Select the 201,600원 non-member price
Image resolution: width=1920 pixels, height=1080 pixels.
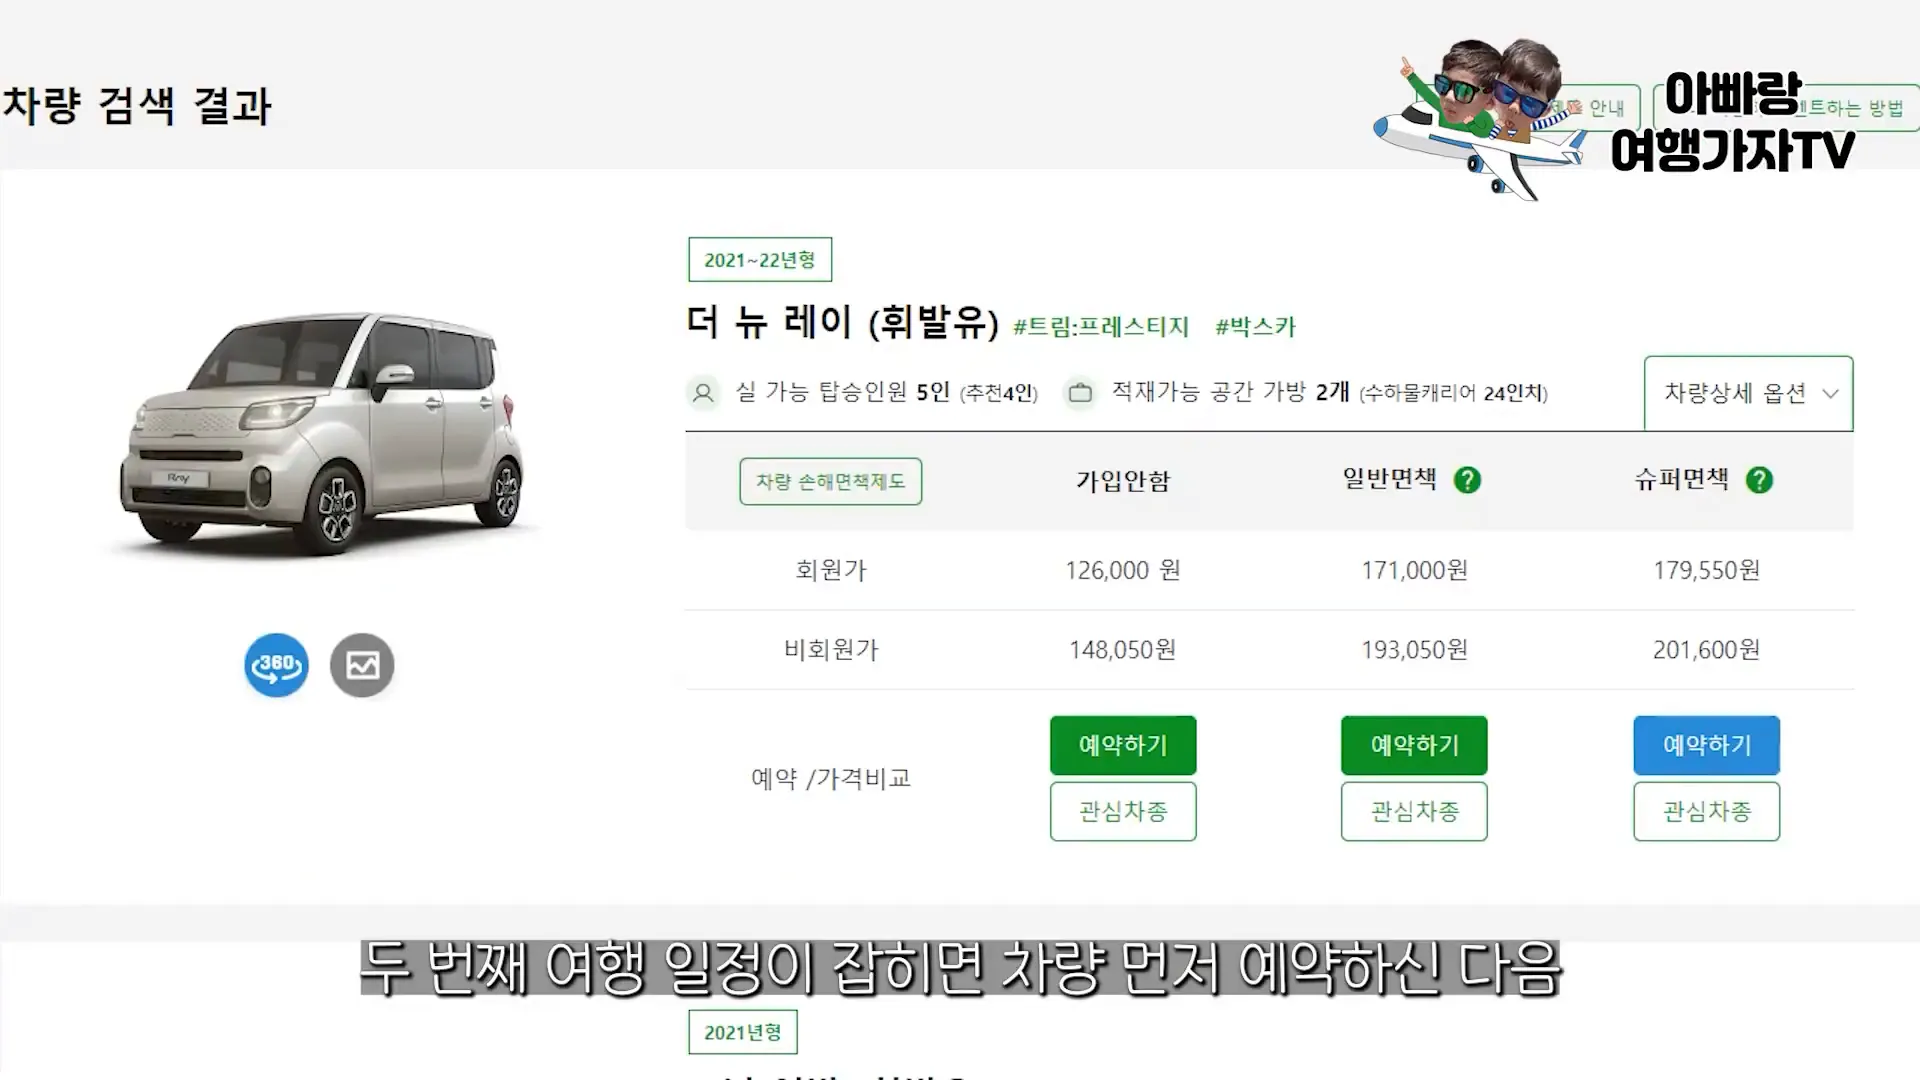[x=1707, y=650]
